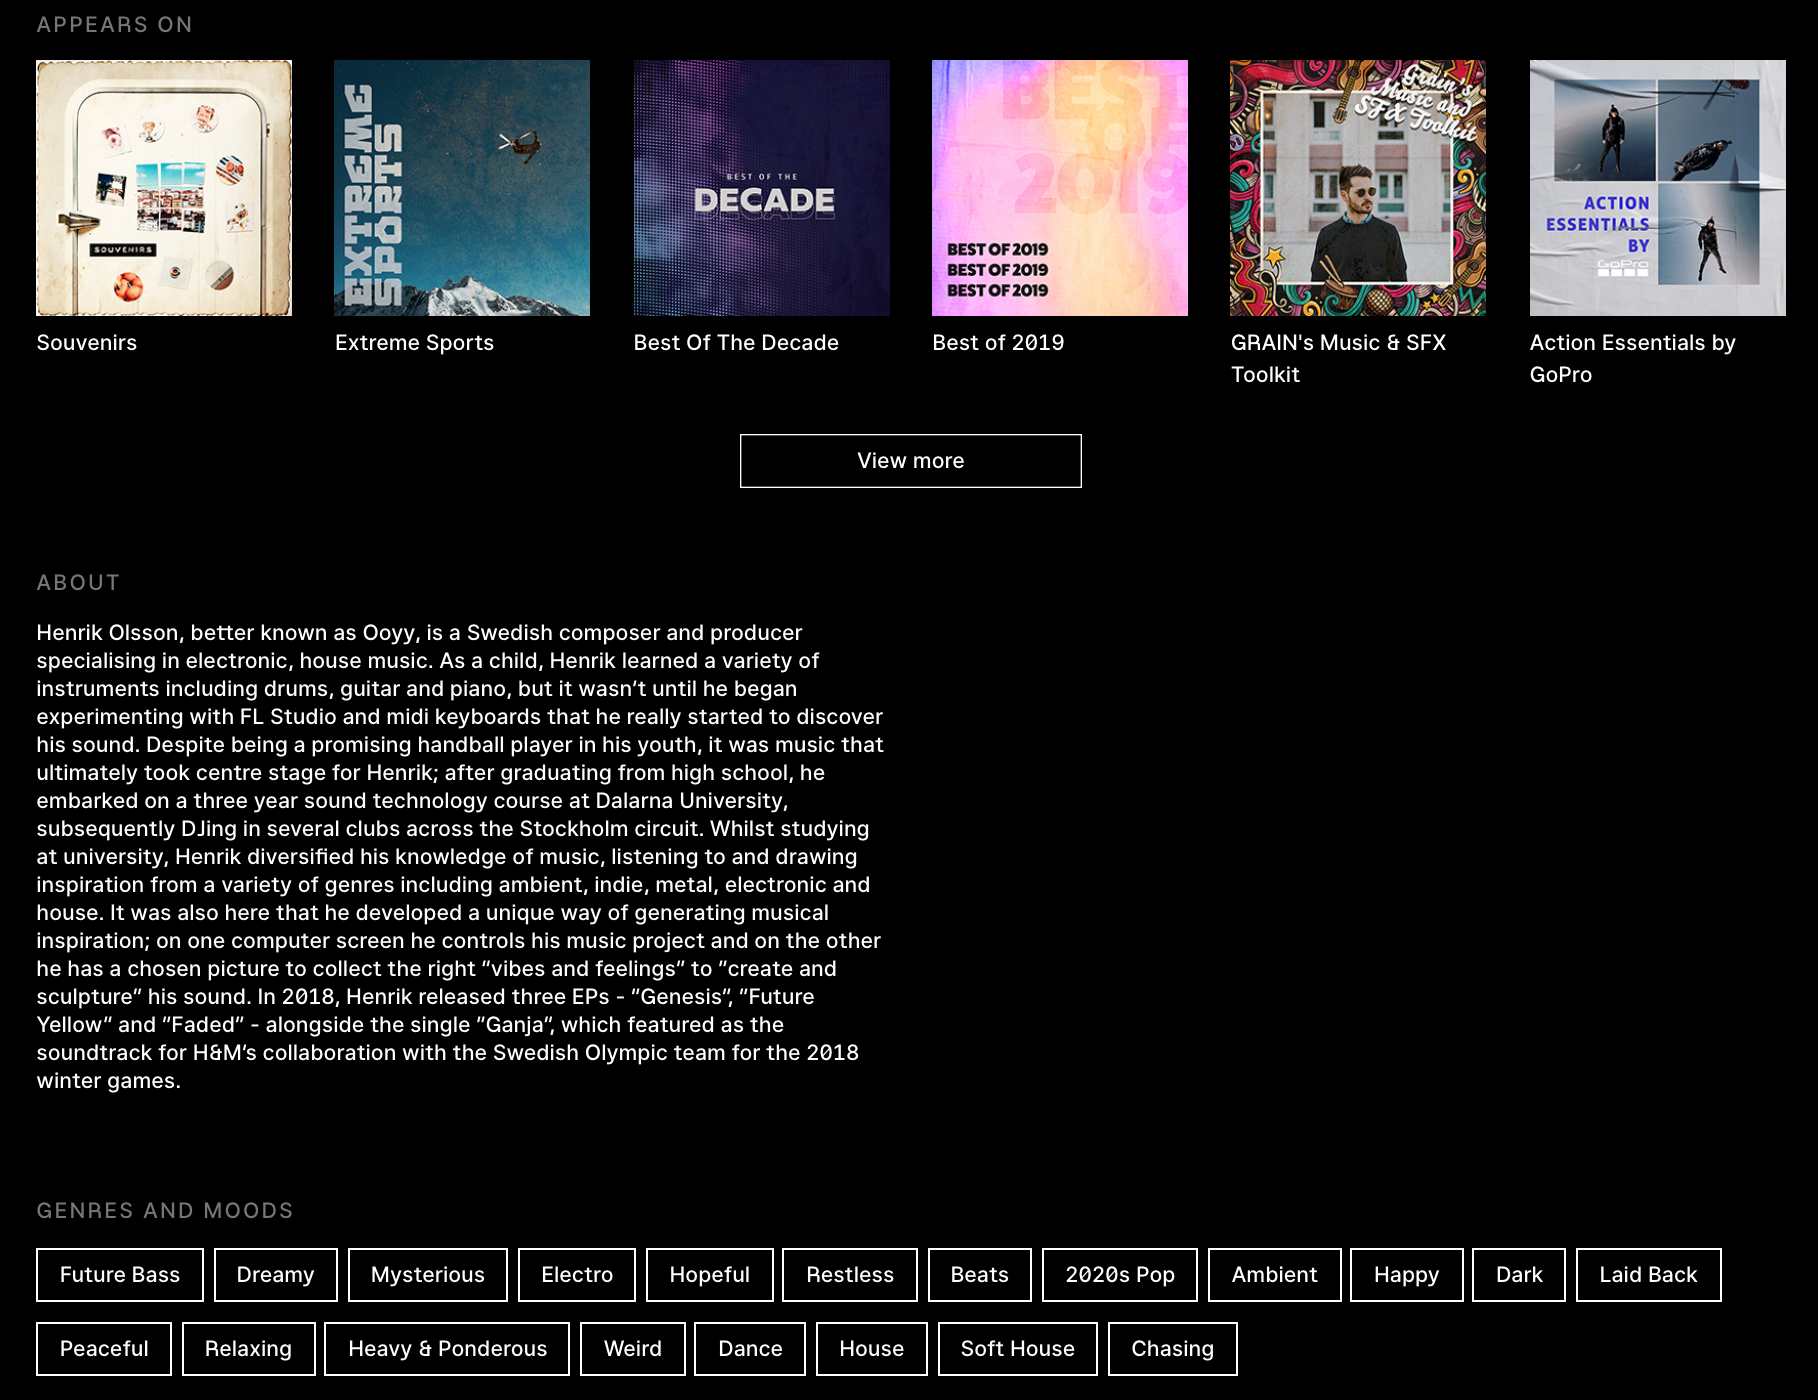Select the Peaceful mood tag
Viewport: 1818px width, 1400px height.
(104, 1349)
